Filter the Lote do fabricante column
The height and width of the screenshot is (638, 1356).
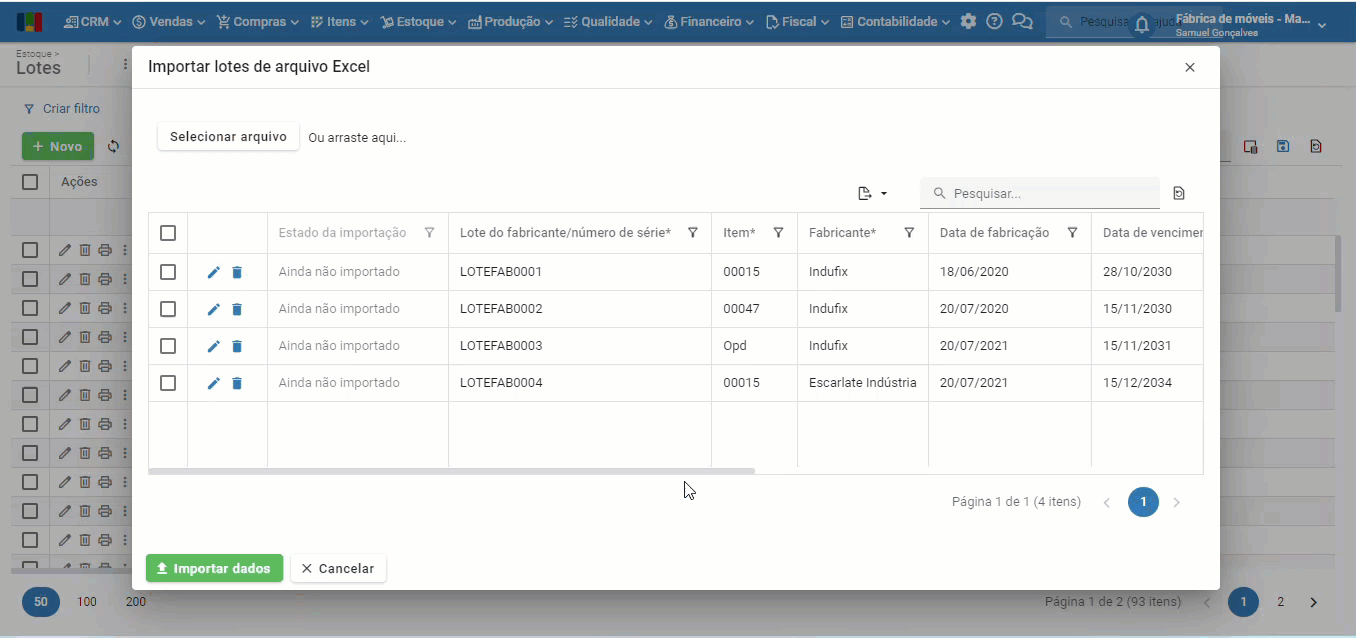tap(692, 233)
